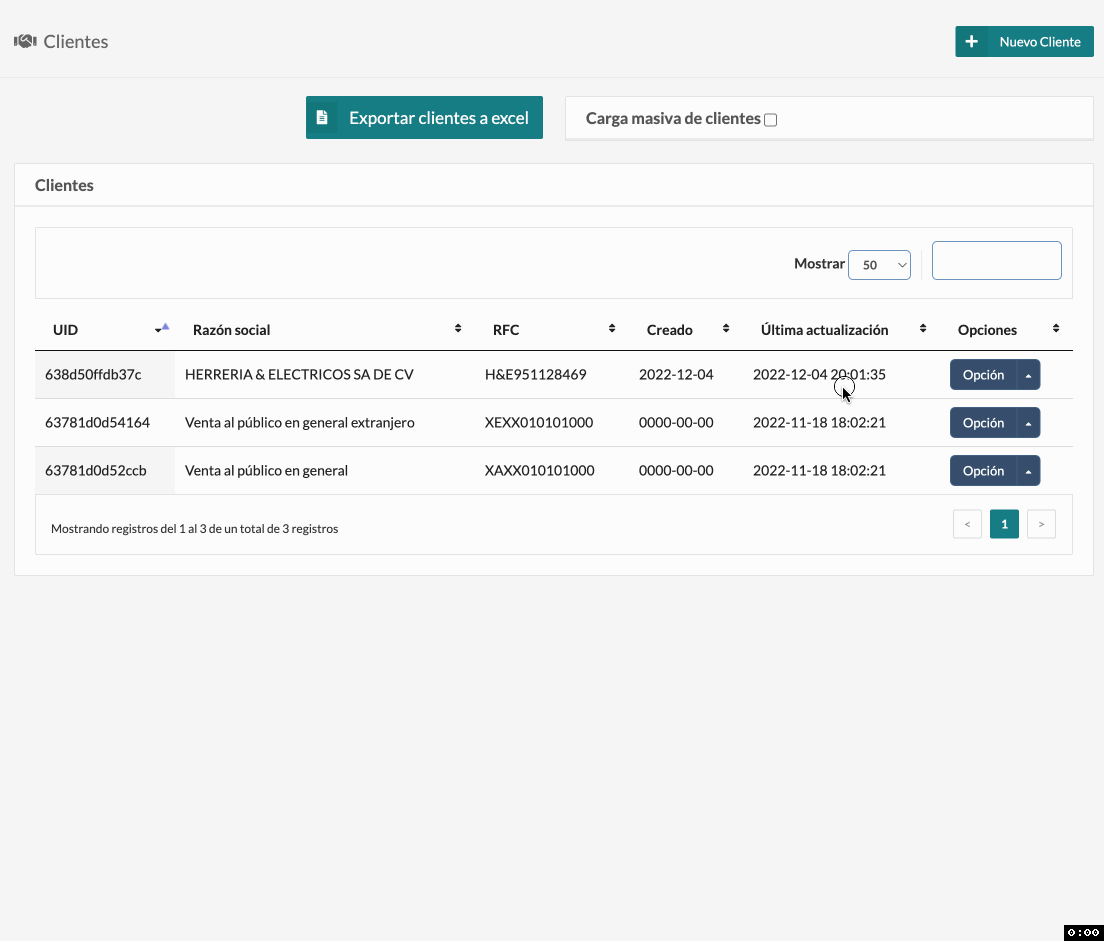Image resolution: width=1104 pixels, height=941 pixels.
Task: Click inside the search input field
Action: point(996,259)
